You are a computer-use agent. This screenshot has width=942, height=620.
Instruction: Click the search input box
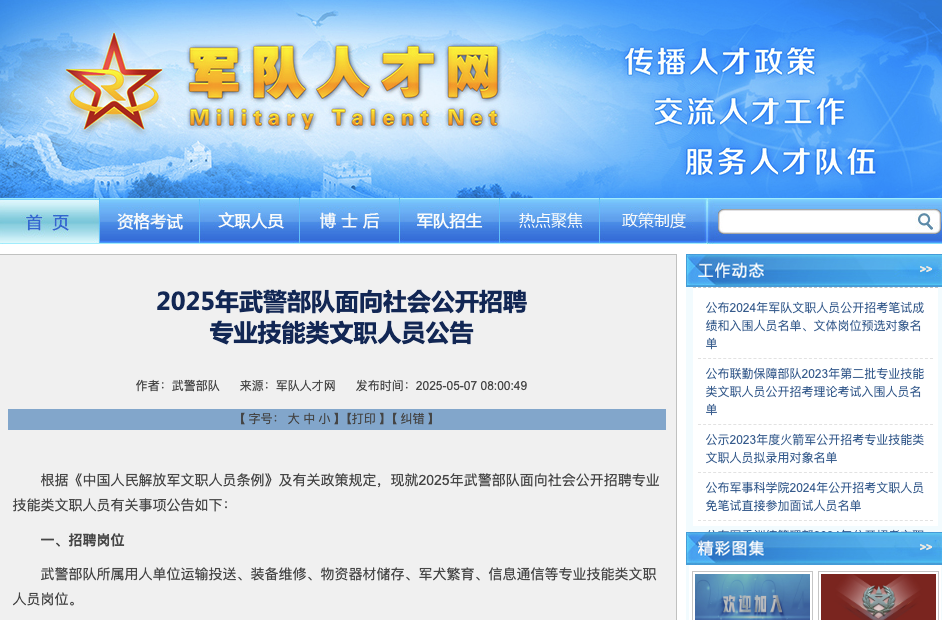coord(830,221)
